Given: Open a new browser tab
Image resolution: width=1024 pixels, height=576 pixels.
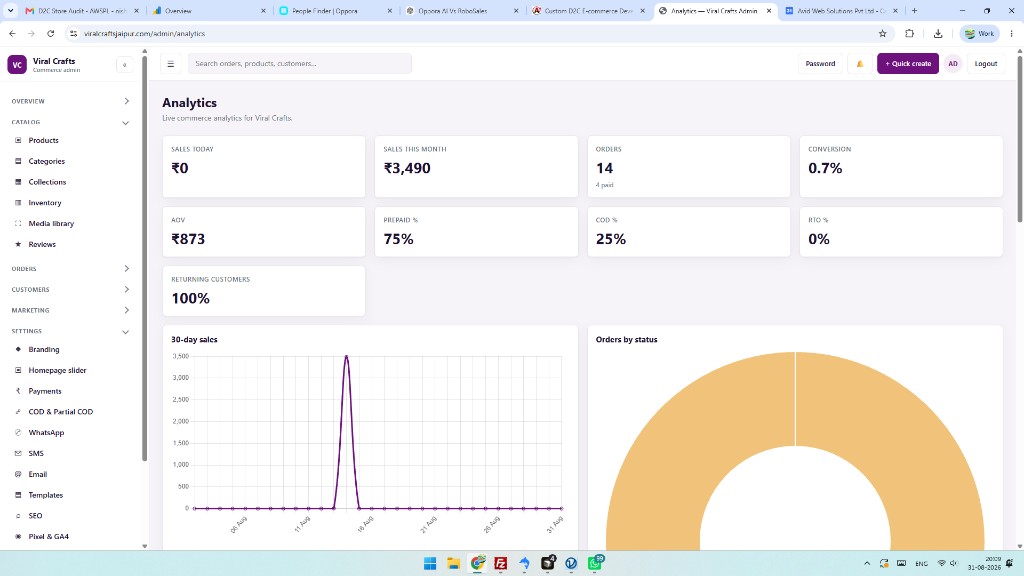Looking at the screenshot, I should pos(914,11).
